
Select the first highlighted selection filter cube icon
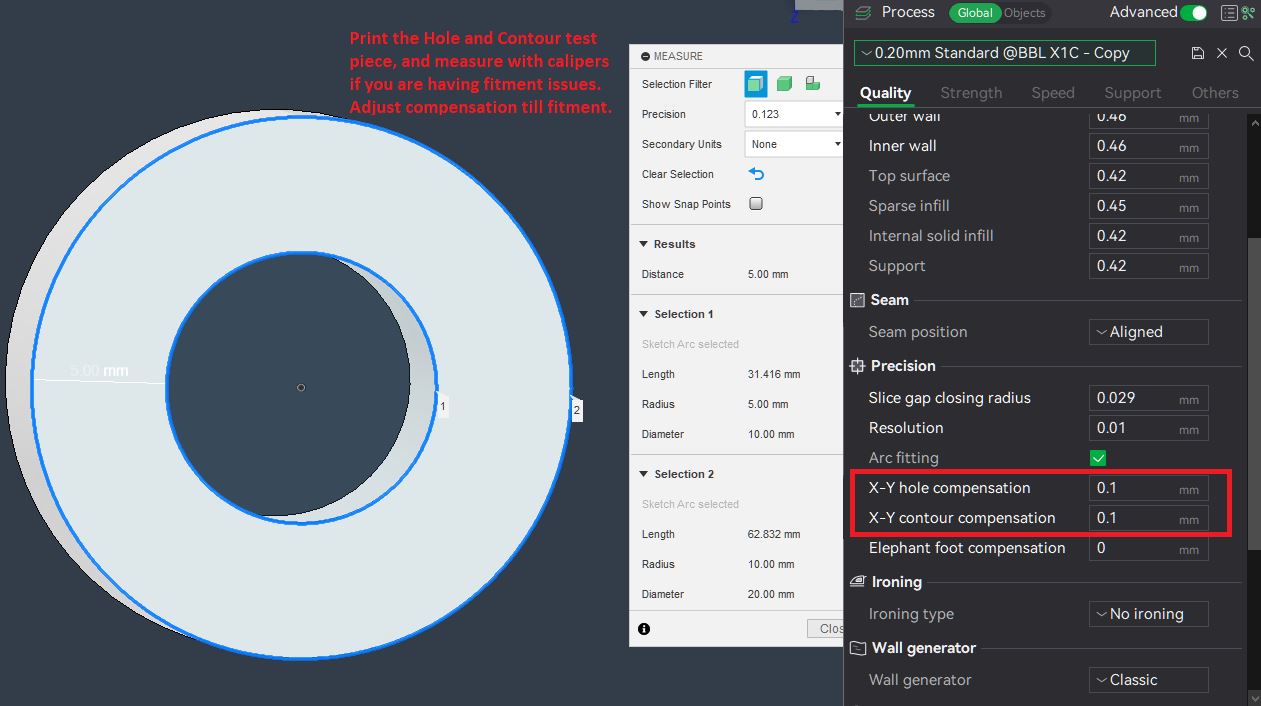click(x=756, y=84)
